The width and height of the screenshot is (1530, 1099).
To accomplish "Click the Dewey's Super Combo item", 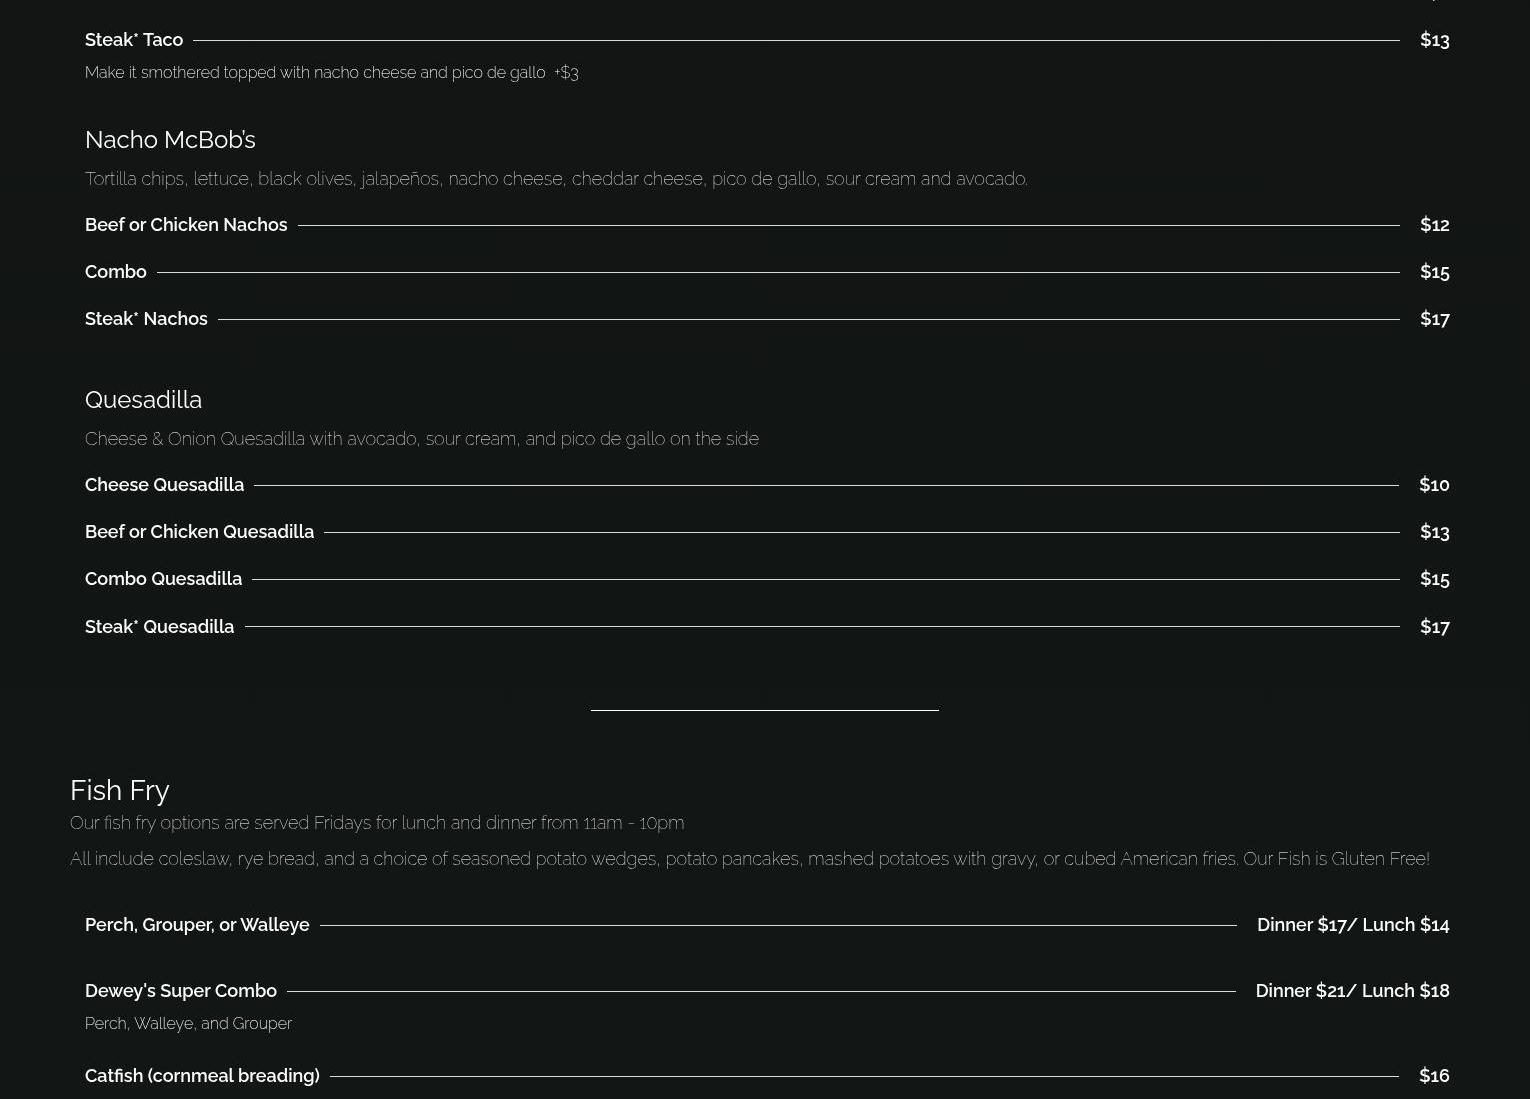I will (x=181, y=991).
